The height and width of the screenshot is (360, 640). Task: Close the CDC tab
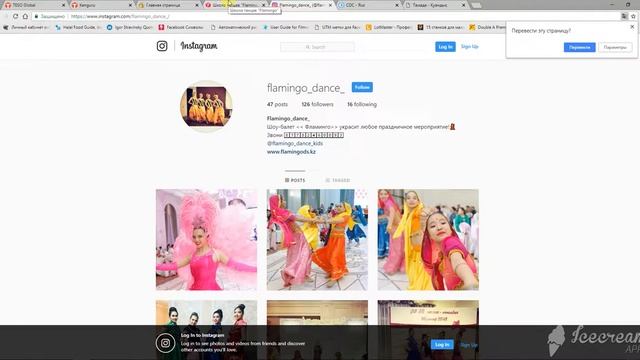[397, 5]
